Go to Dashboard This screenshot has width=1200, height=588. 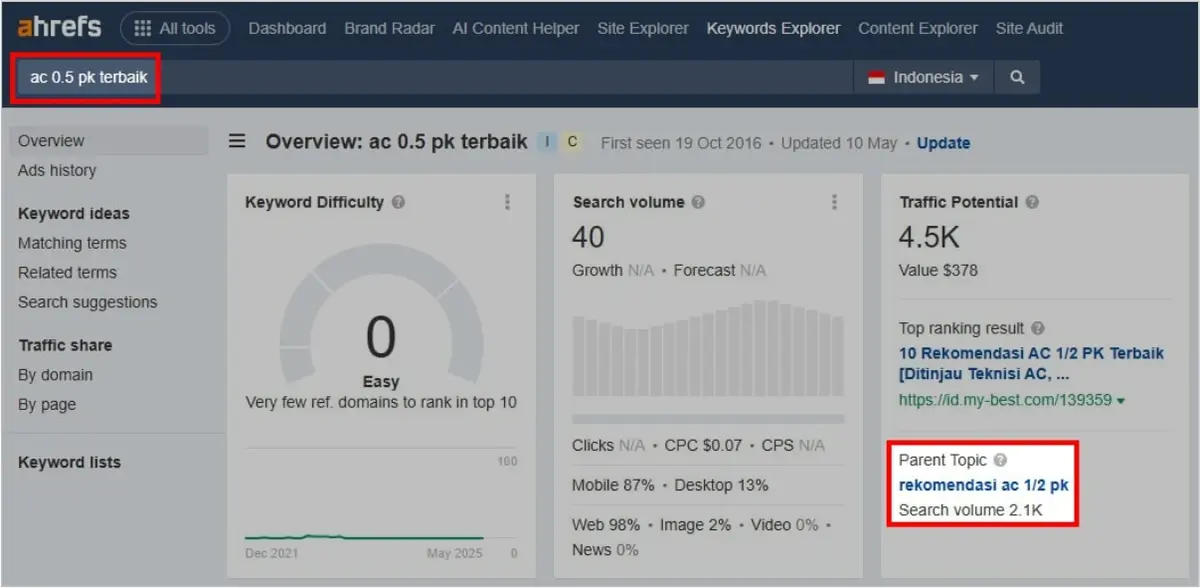287,28
